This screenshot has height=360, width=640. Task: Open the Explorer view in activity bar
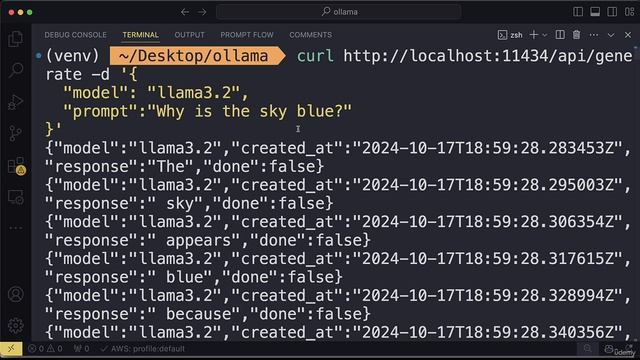tap(16, 39)
